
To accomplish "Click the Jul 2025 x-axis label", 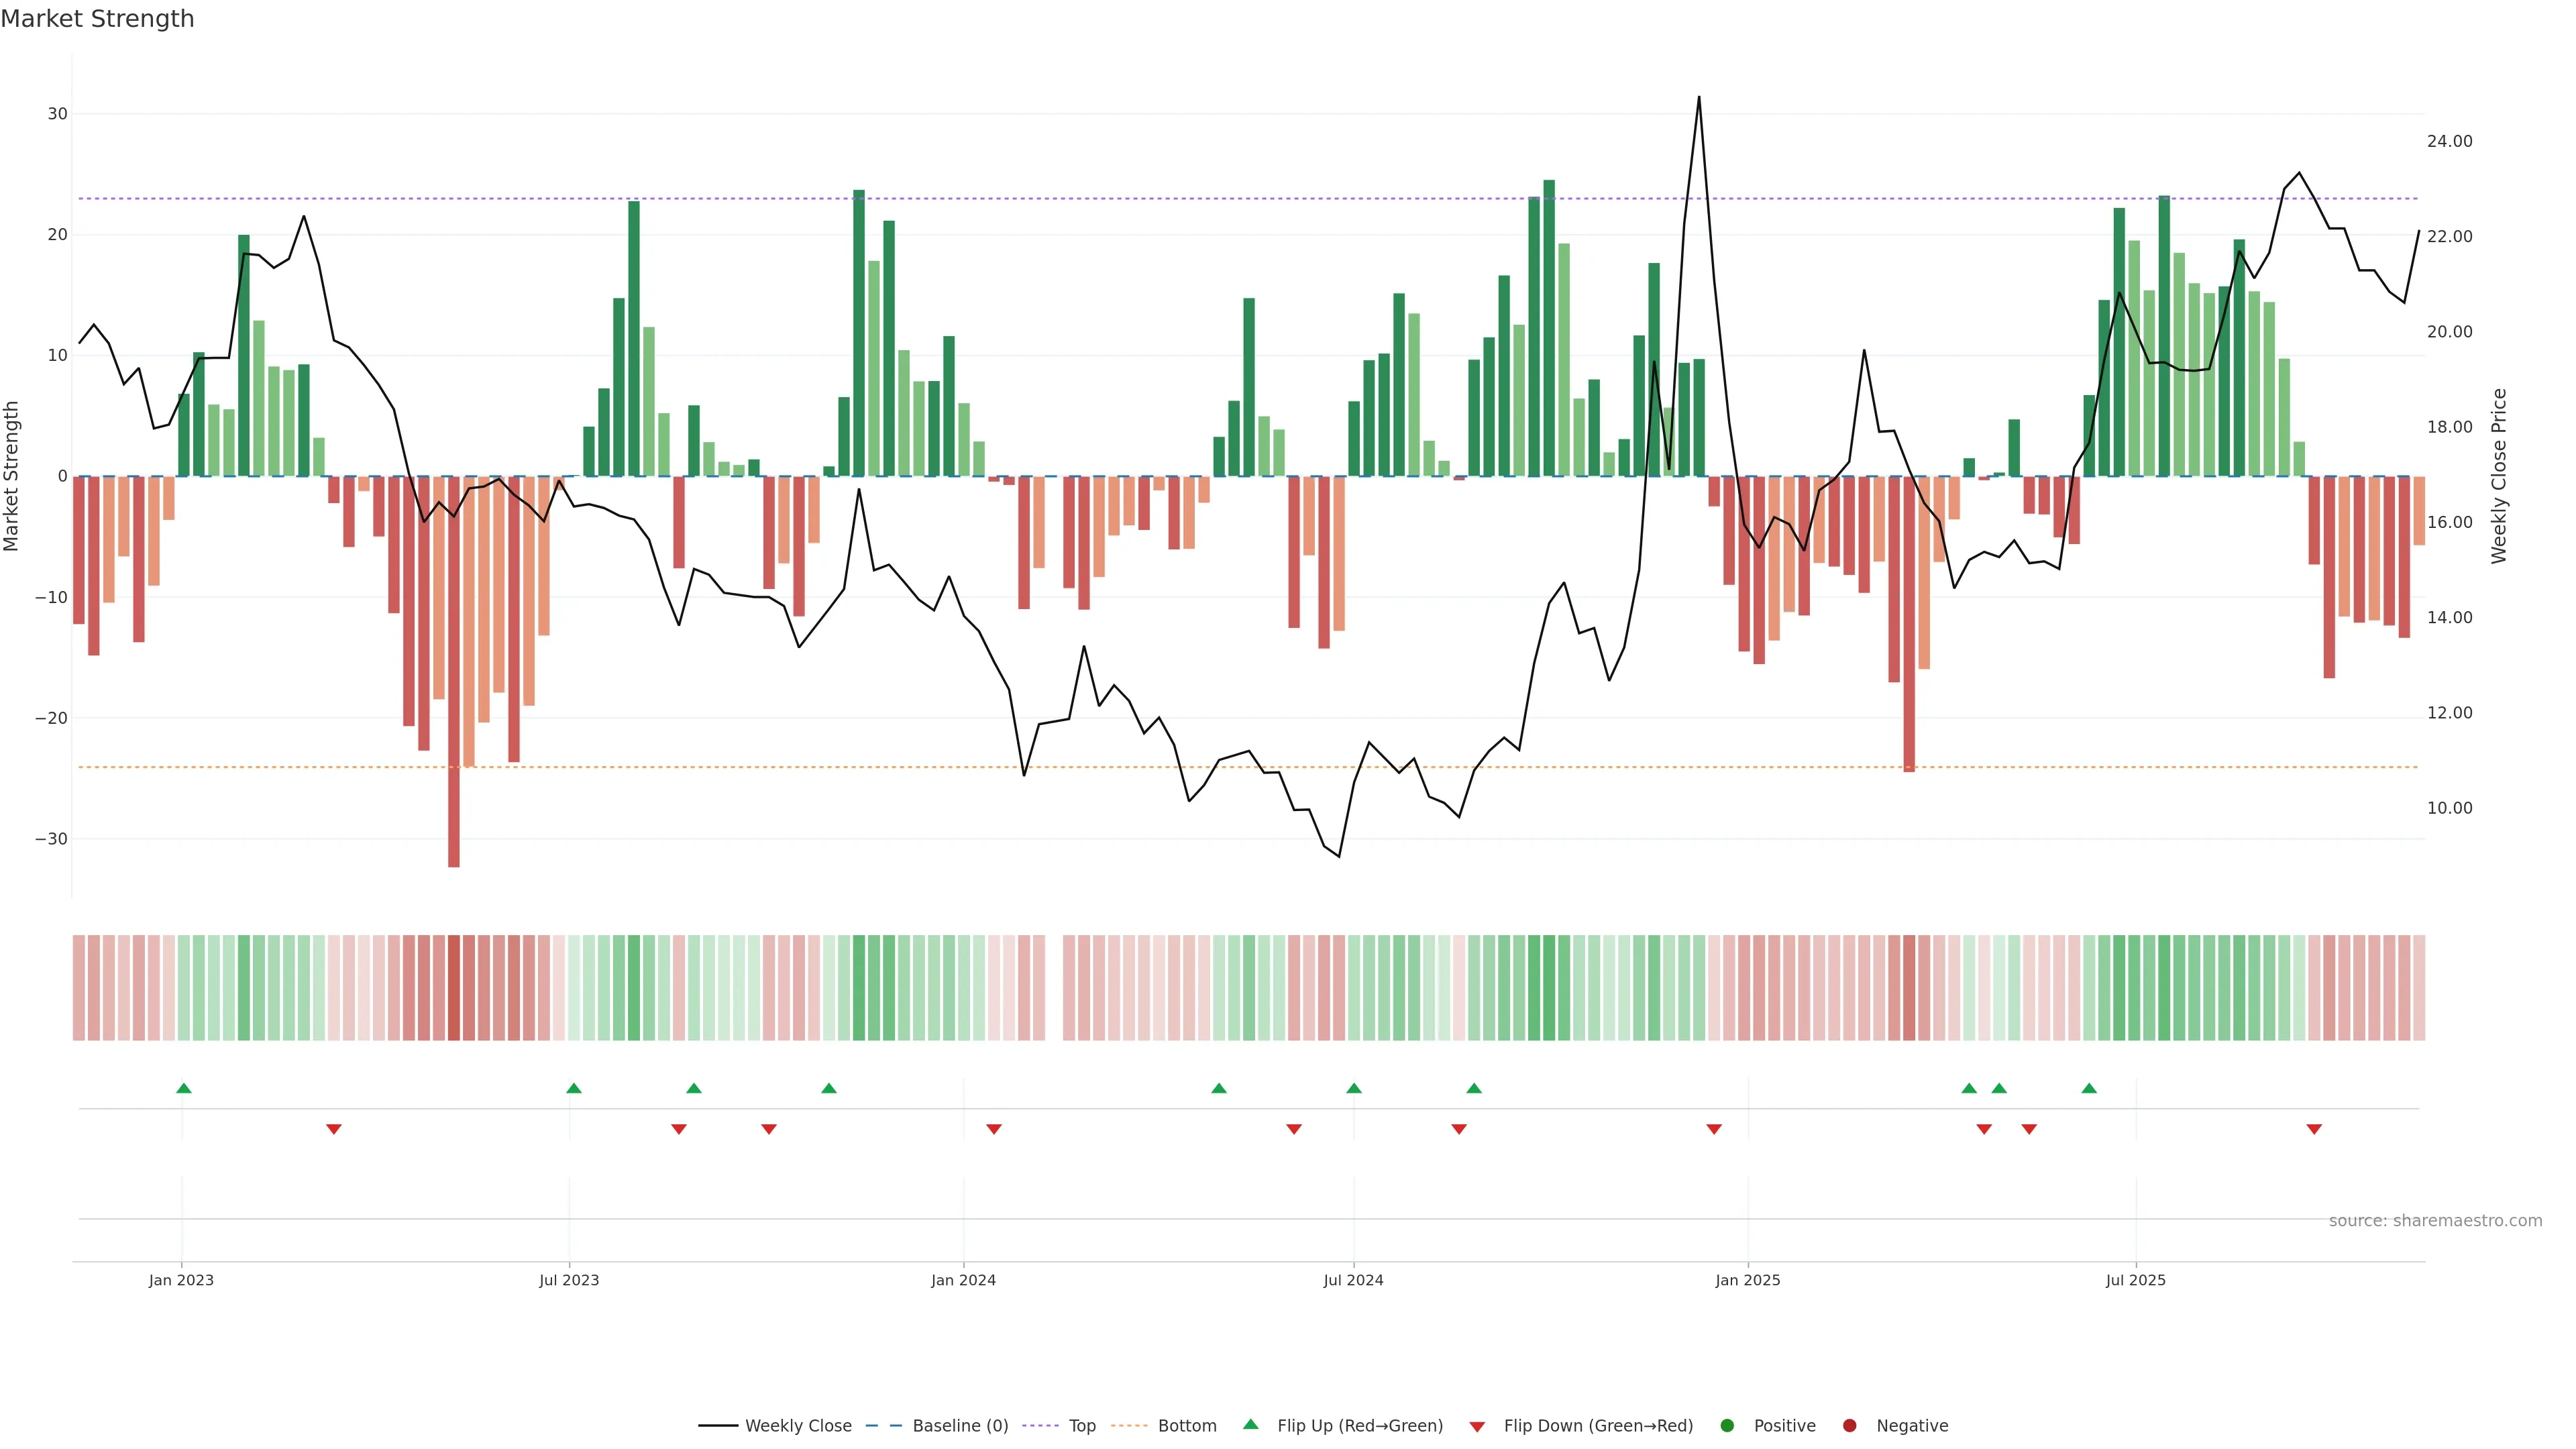I will coord(2135,1280).
